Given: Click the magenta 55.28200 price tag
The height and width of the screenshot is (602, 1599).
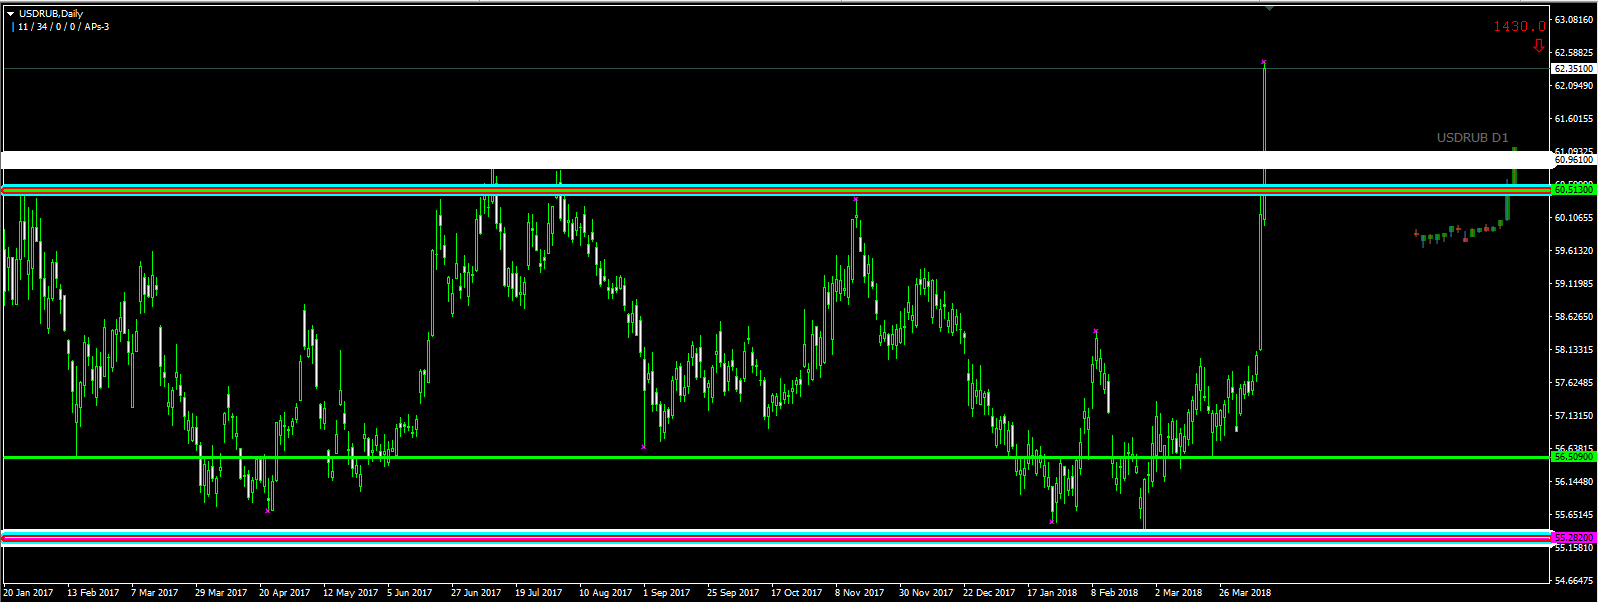Looking at the screenshot, I should click(1573, 538).
